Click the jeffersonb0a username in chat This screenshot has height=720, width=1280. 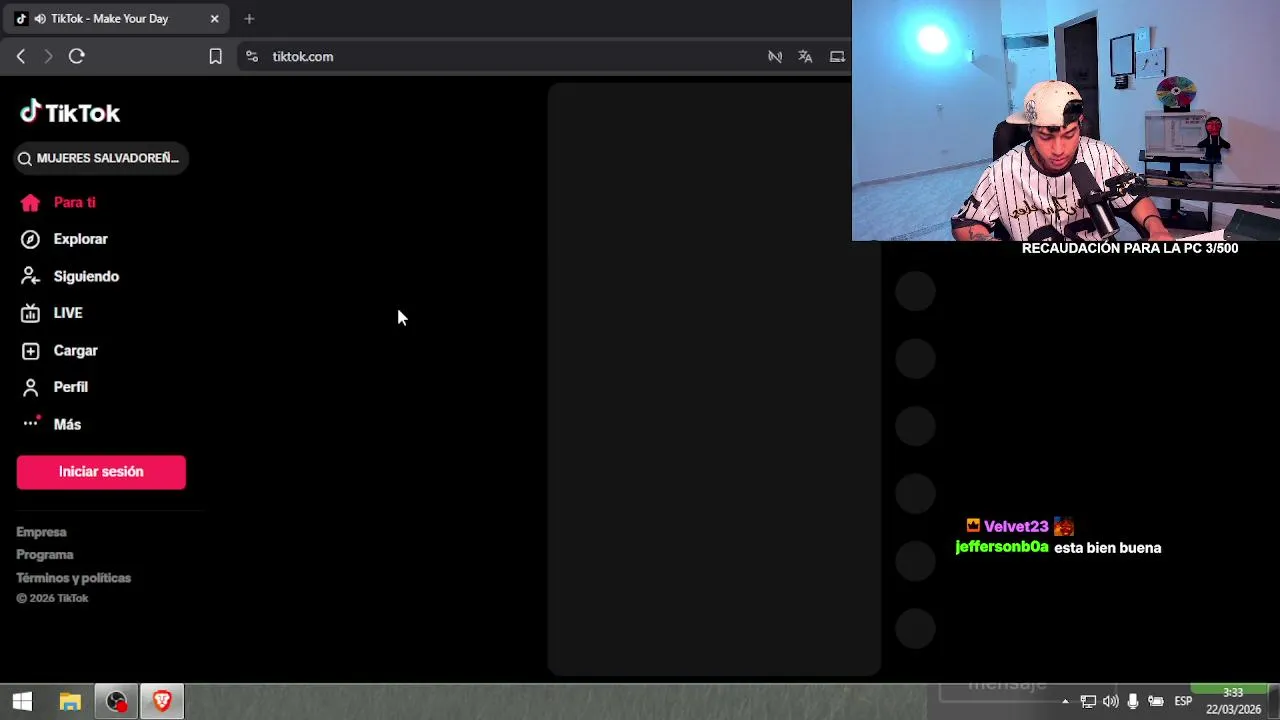click(x=1002, y=547)
